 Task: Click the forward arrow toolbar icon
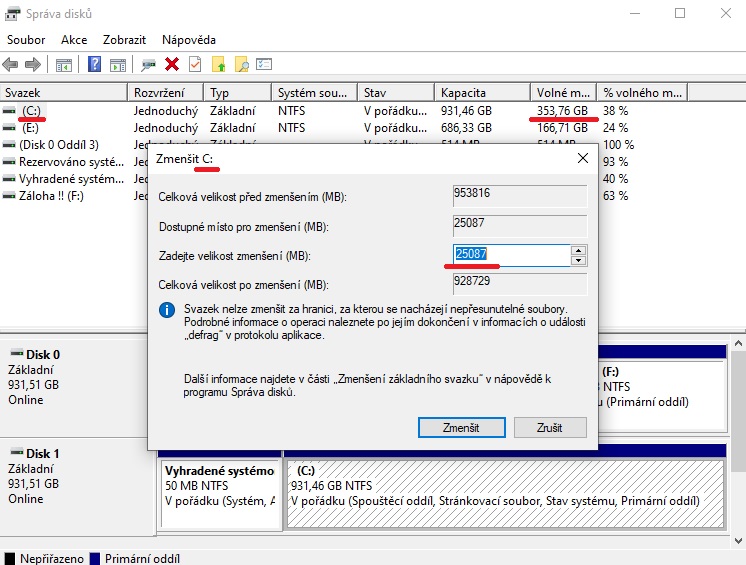point(32,64)
